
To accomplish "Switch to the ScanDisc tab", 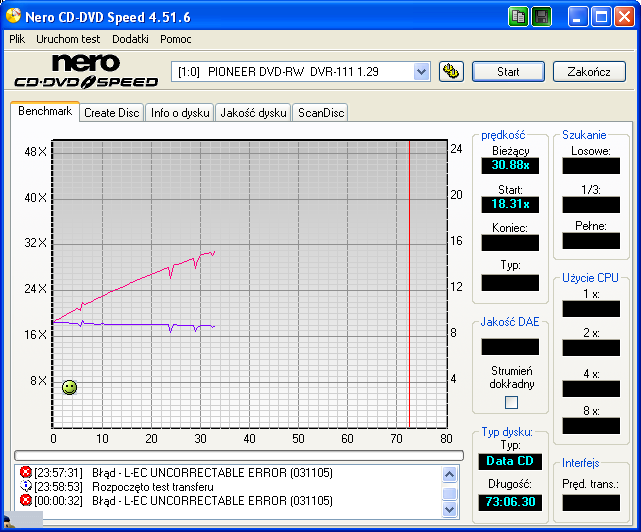I will coord(321,113).
